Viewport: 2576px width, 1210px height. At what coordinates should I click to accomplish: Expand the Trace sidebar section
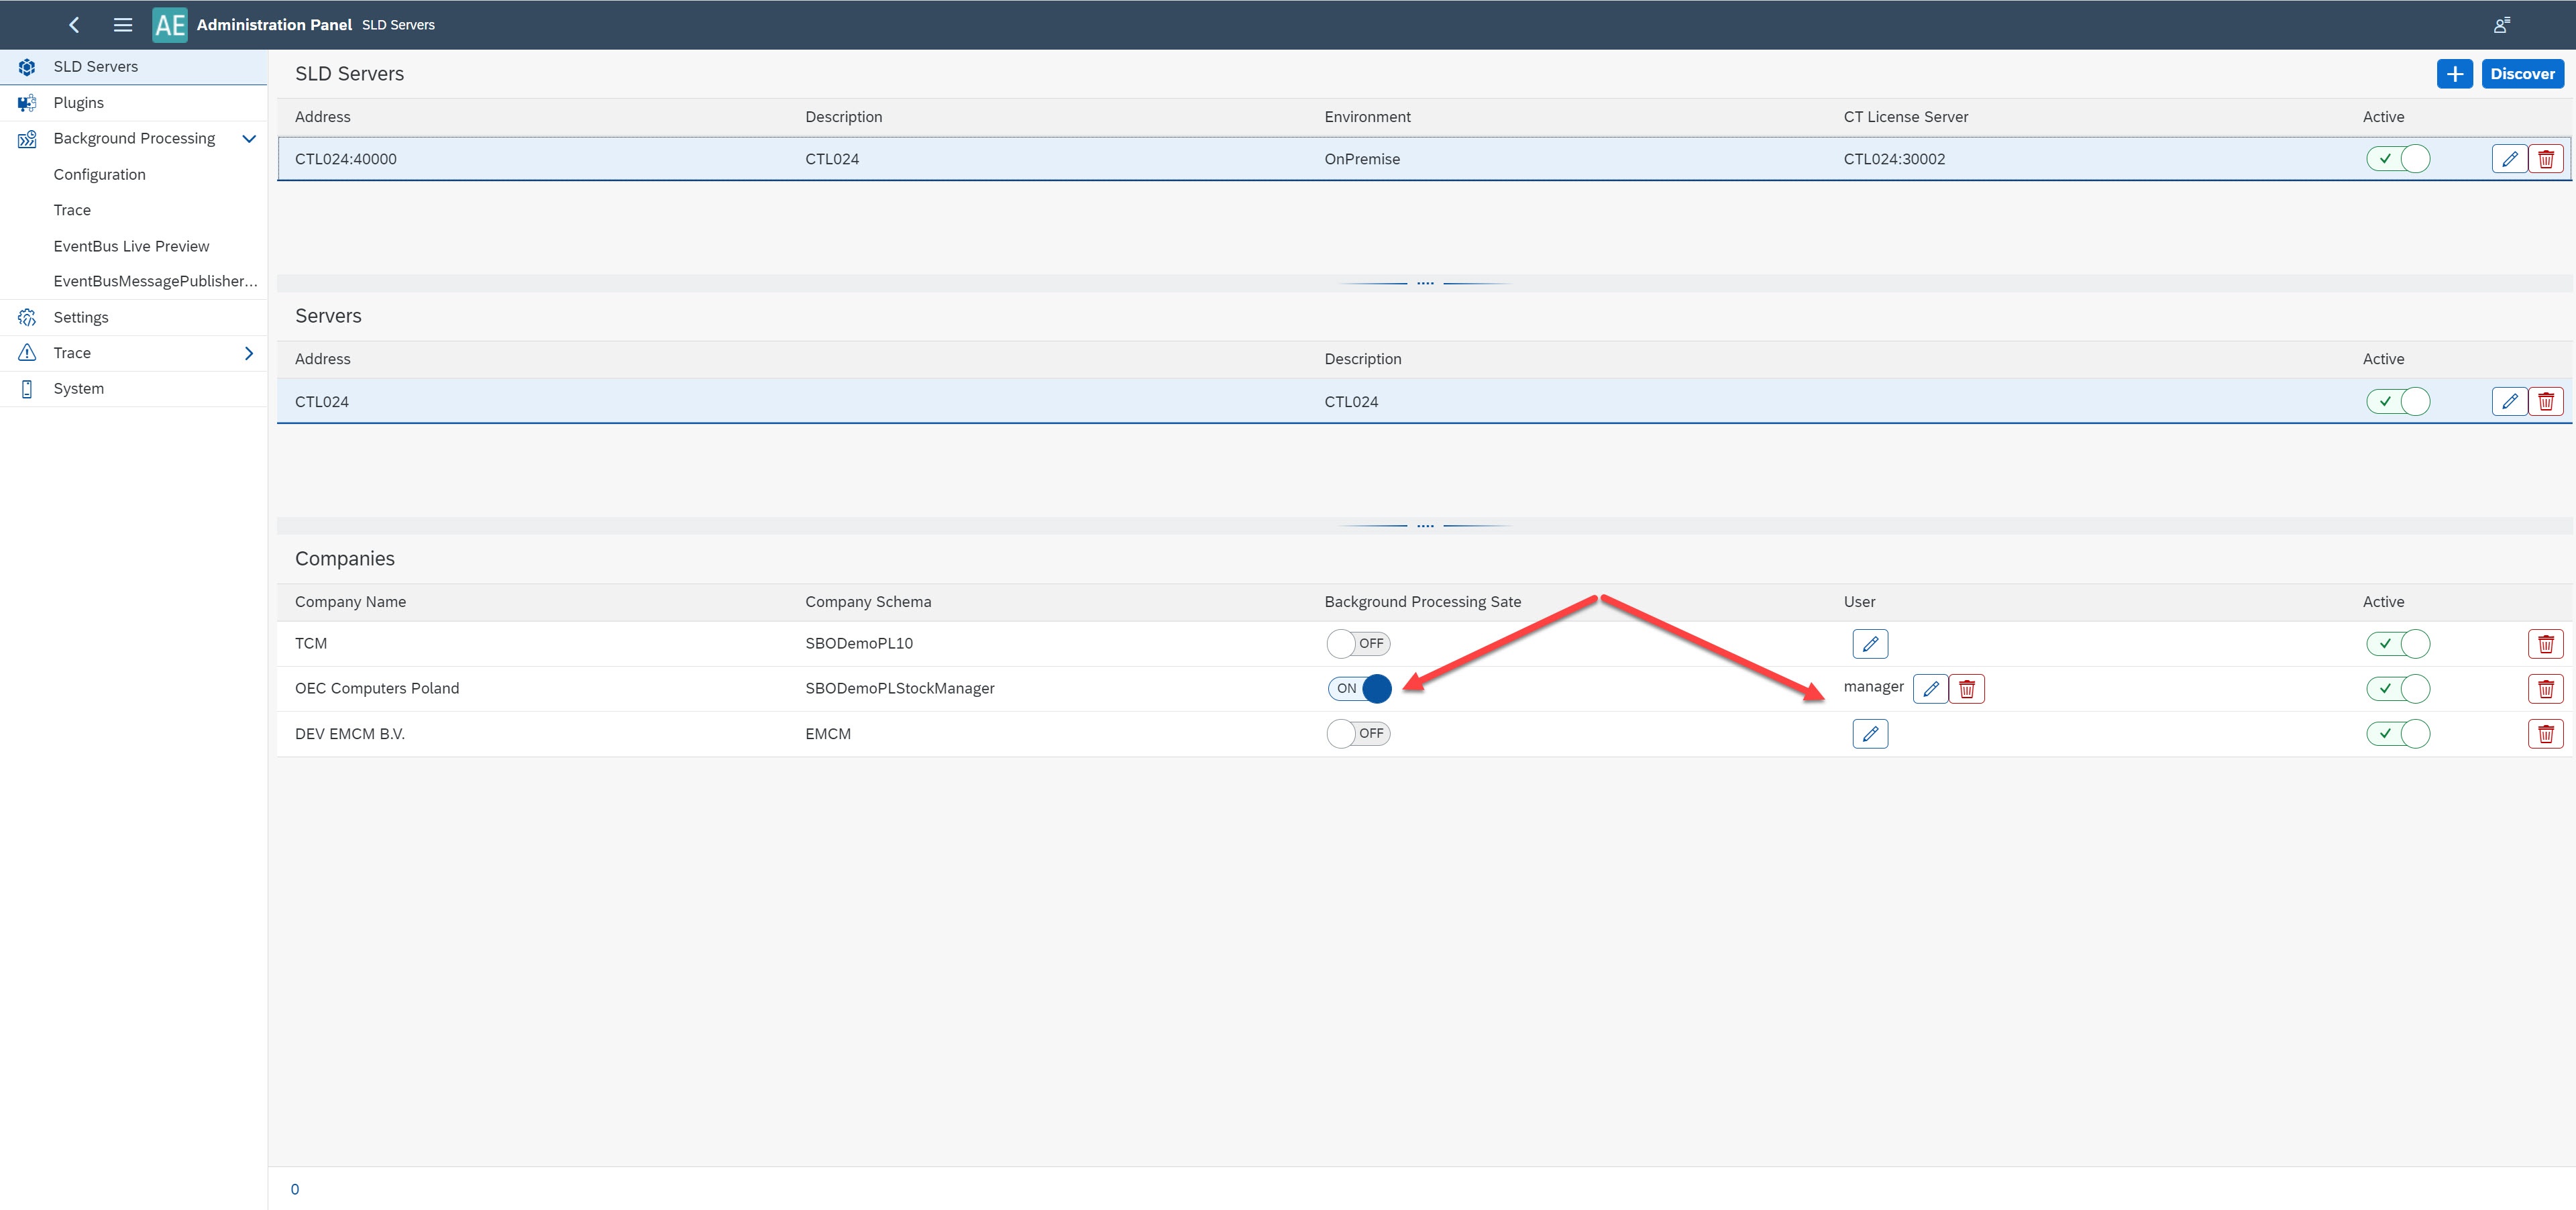(248, 352)
